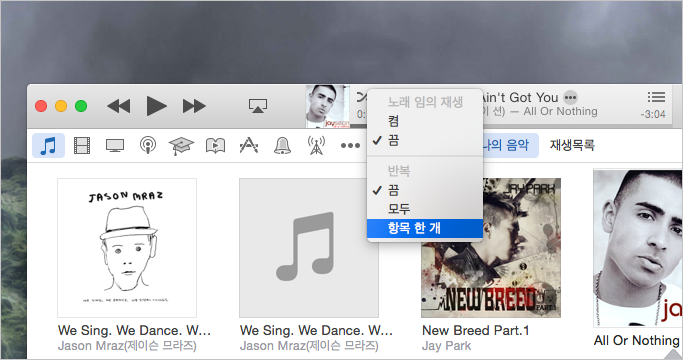Open the Music library icon

click(48, 145)
